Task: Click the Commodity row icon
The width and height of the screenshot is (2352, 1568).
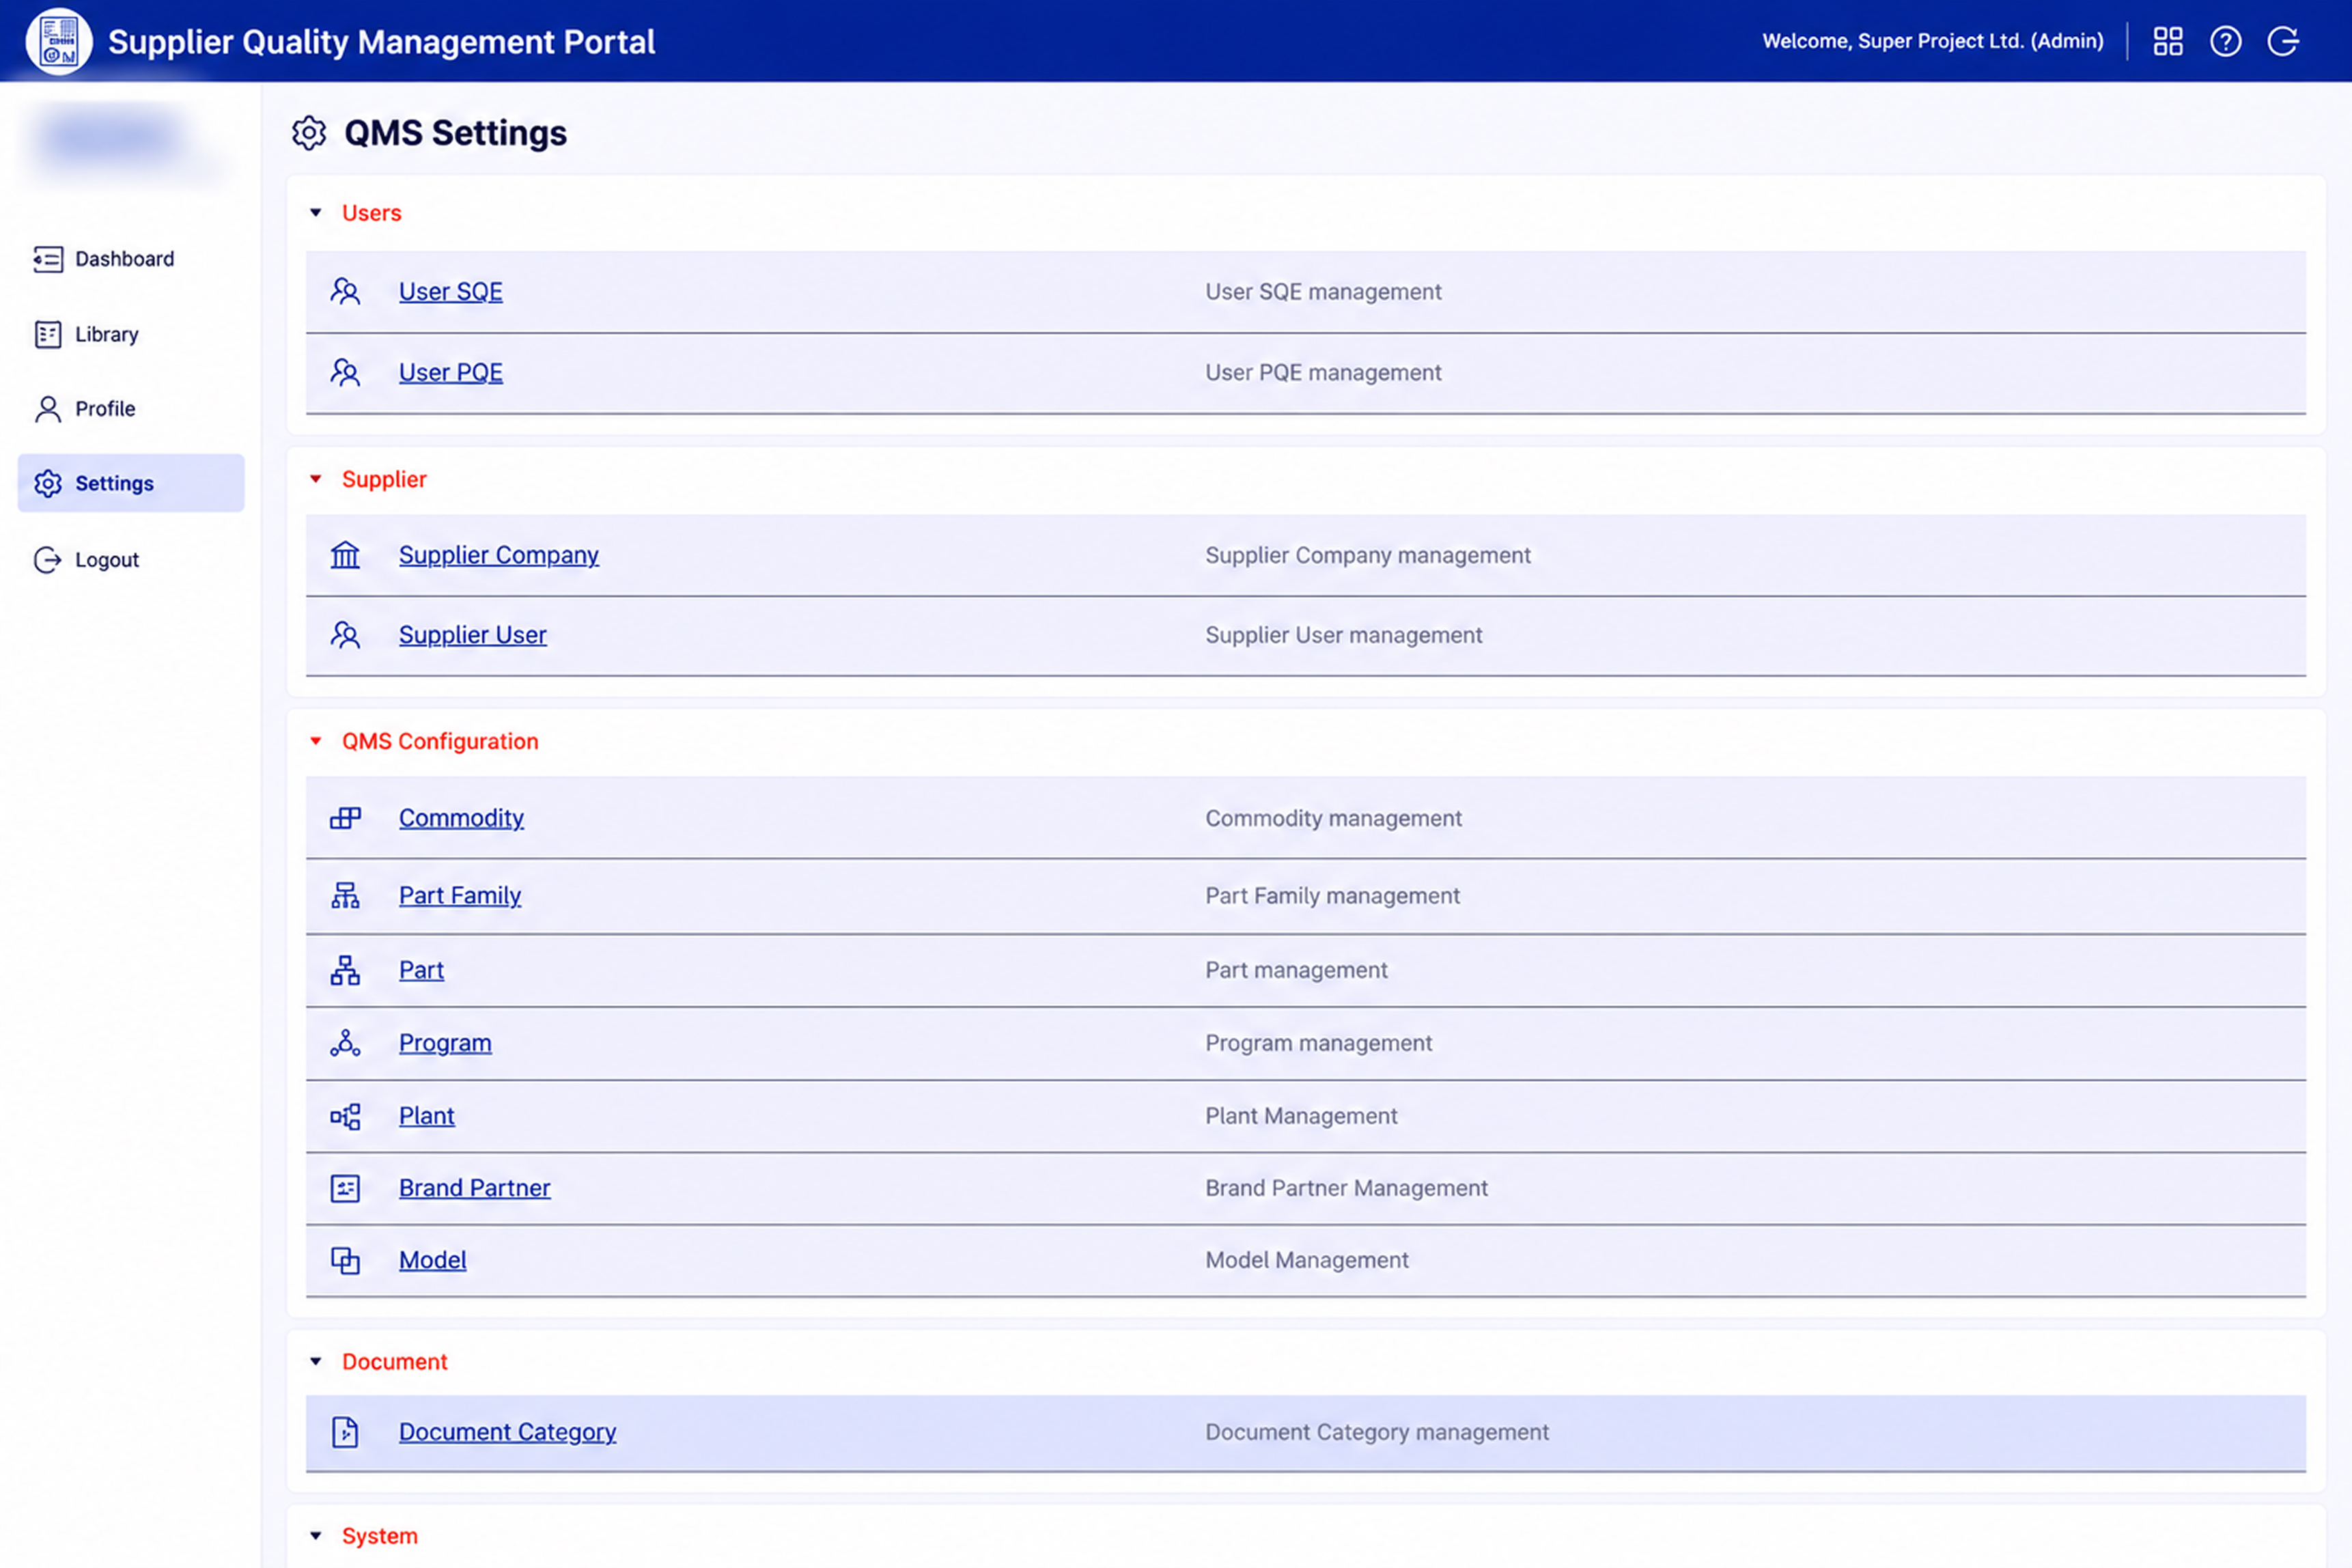Action: click(x=345, y=818)
